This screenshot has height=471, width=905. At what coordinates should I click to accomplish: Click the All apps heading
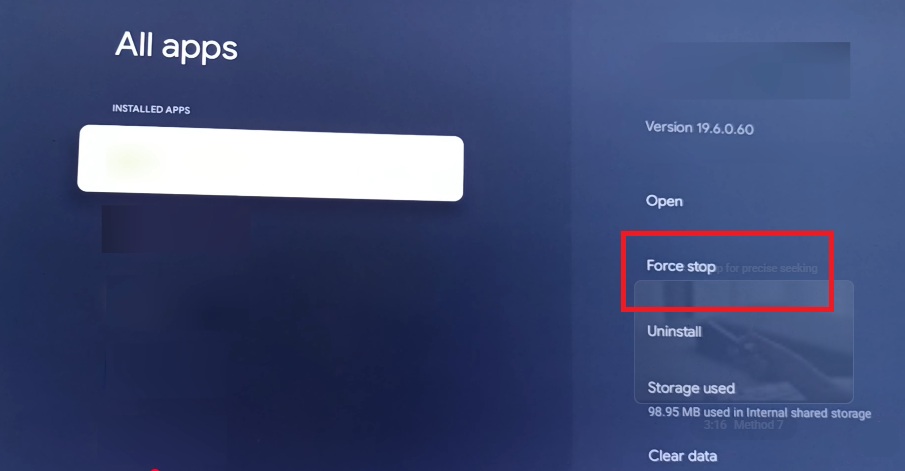tap(176, 46)
